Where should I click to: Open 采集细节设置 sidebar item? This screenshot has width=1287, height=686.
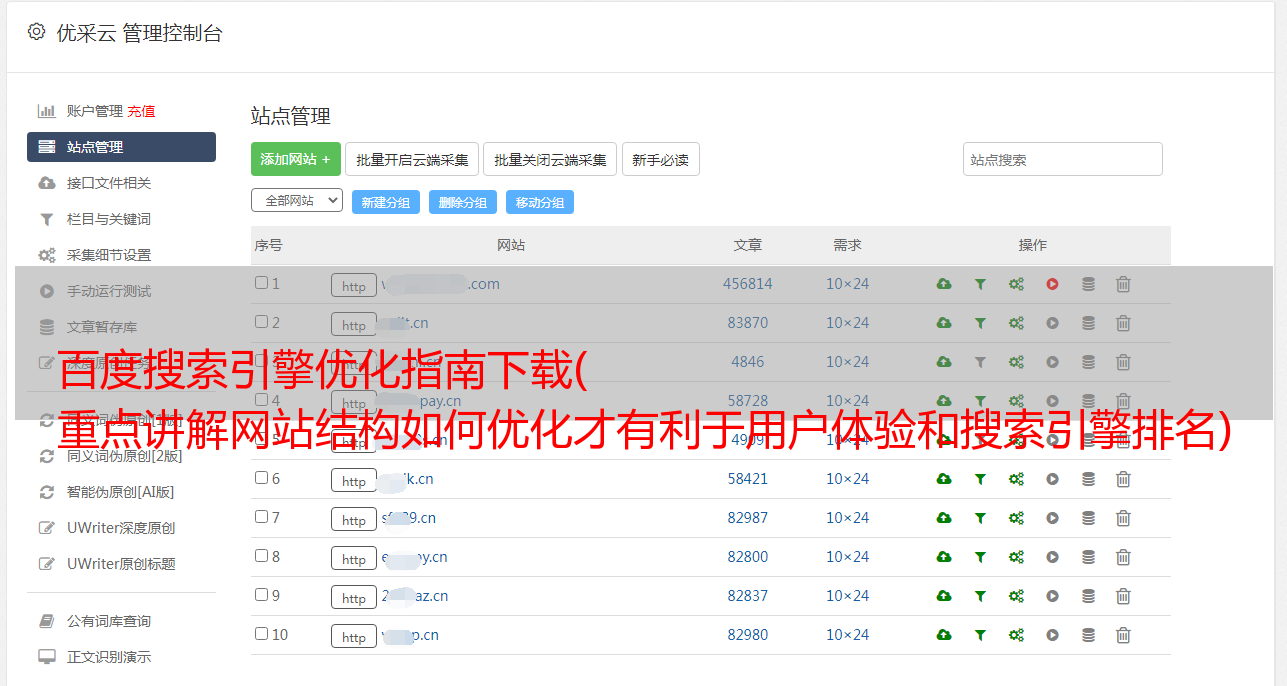pyautogui.click(x=109, y=255)
